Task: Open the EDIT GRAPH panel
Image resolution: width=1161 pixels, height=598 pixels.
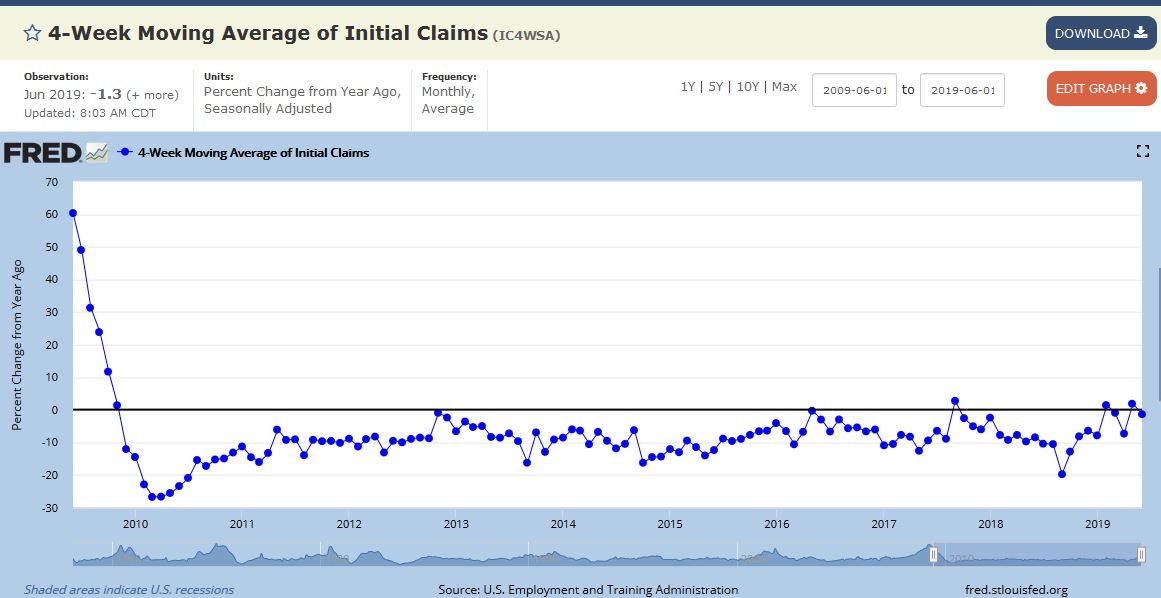Action: (1101, 88)
